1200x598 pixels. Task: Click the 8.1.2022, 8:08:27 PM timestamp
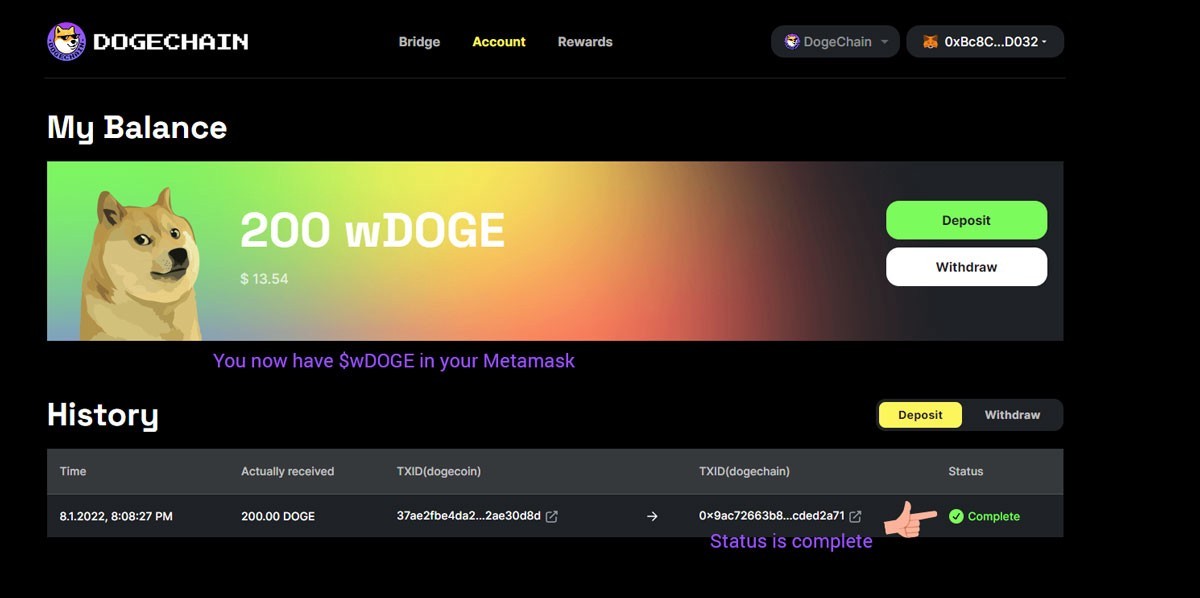[x=116, y=516]
